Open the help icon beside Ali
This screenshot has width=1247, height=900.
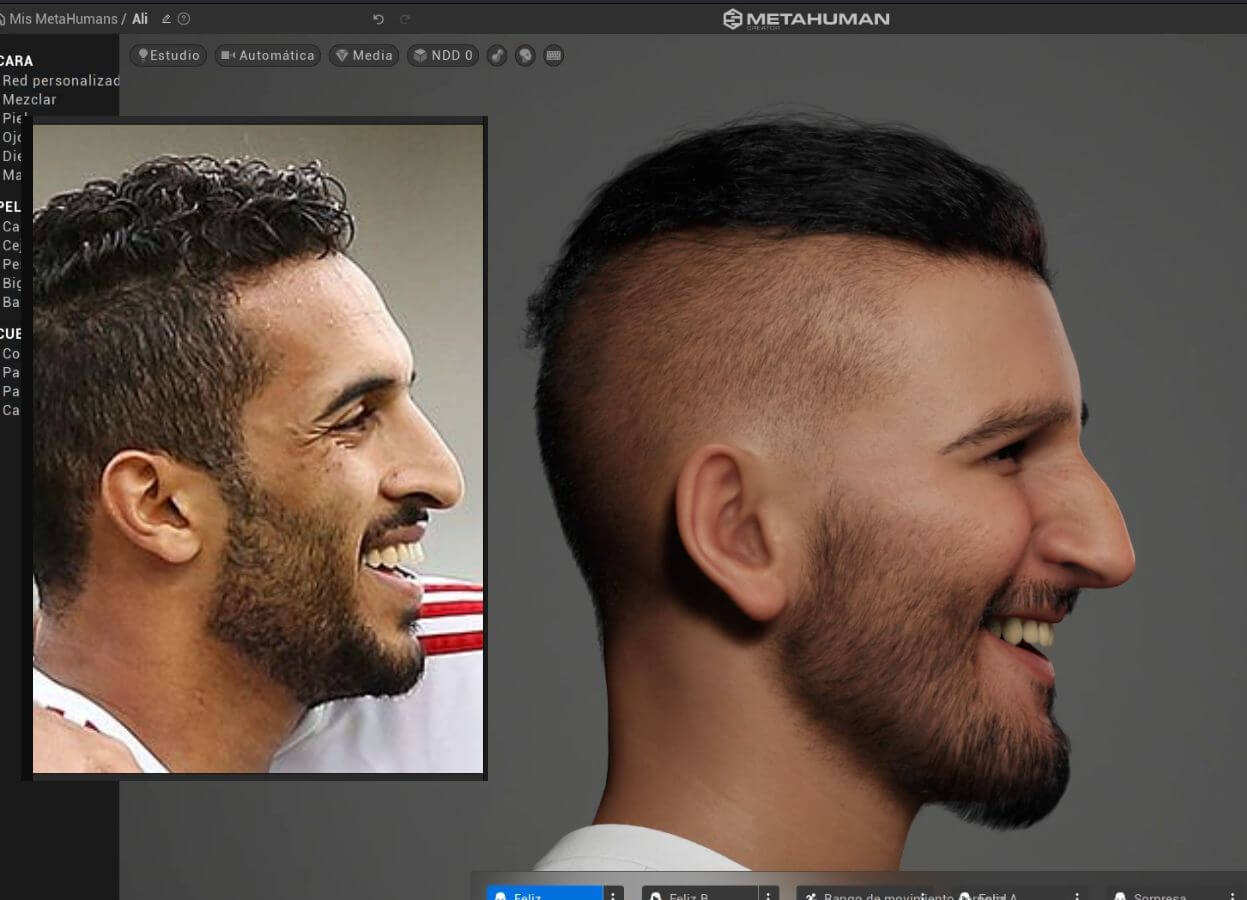(184, 19)
